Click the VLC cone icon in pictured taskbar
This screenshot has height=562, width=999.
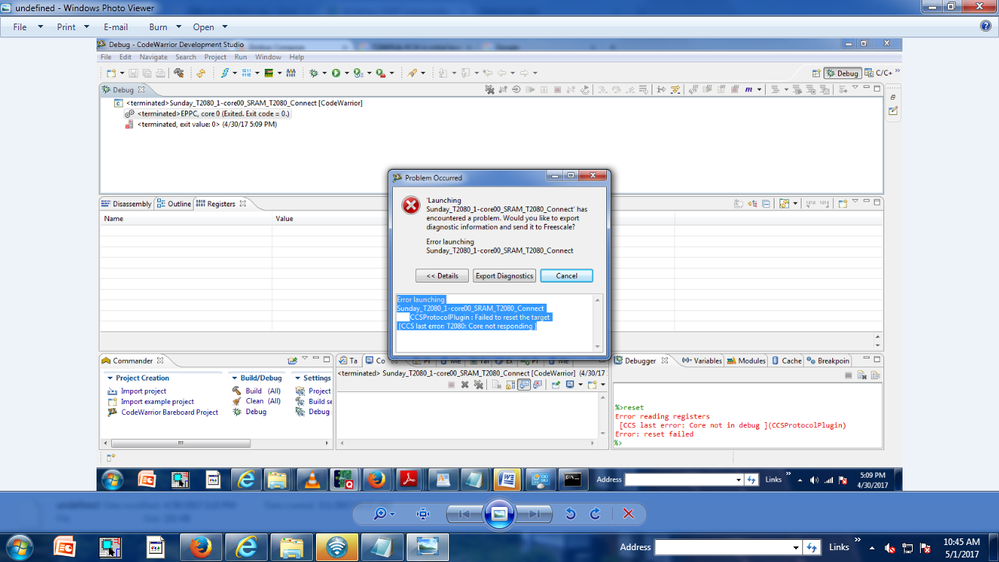coord(312,480)
